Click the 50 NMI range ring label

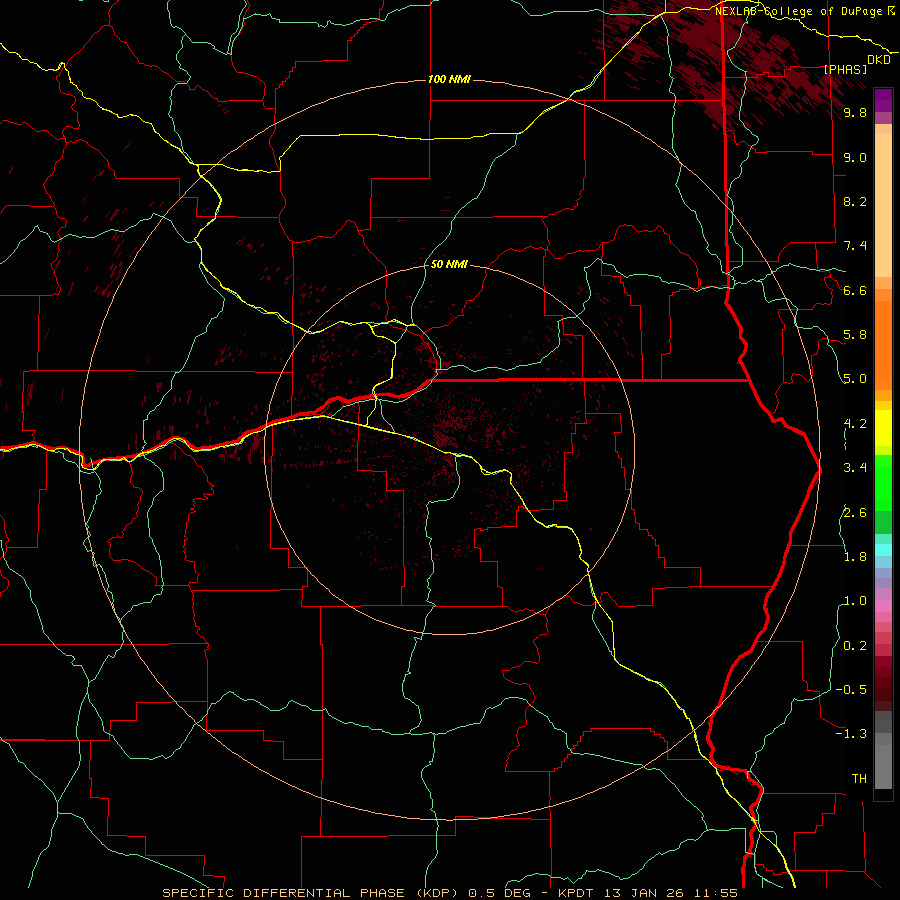[x=449, y=264]
